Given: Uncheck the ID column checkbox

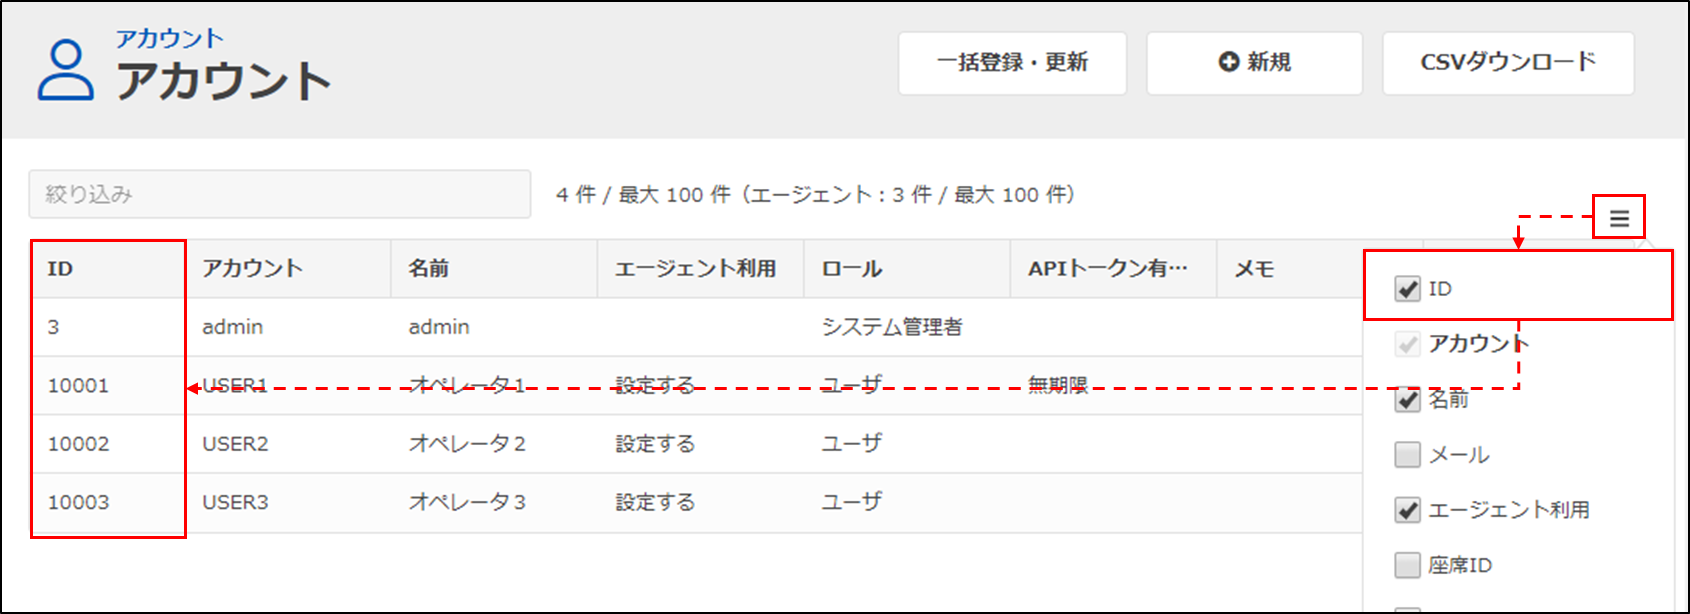Looking at the screenshot, I should click(x=1408, y=289).
